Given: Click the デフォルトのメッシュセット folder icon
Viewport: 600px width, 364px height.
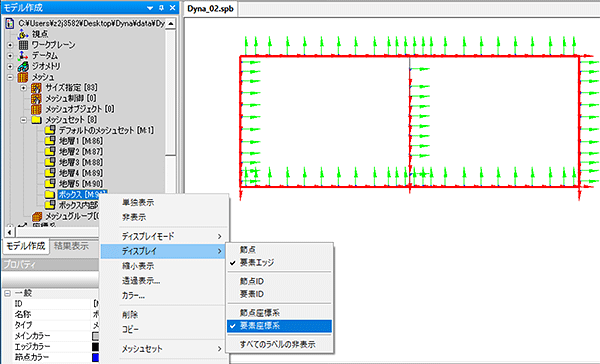Looking at the screenshot, I should point(50,130).
